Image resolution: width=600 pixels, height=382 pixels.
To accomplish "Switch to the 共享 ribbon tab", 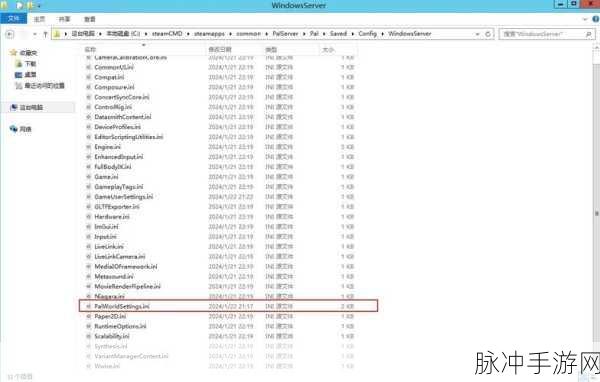I will (x=64, y=19).
